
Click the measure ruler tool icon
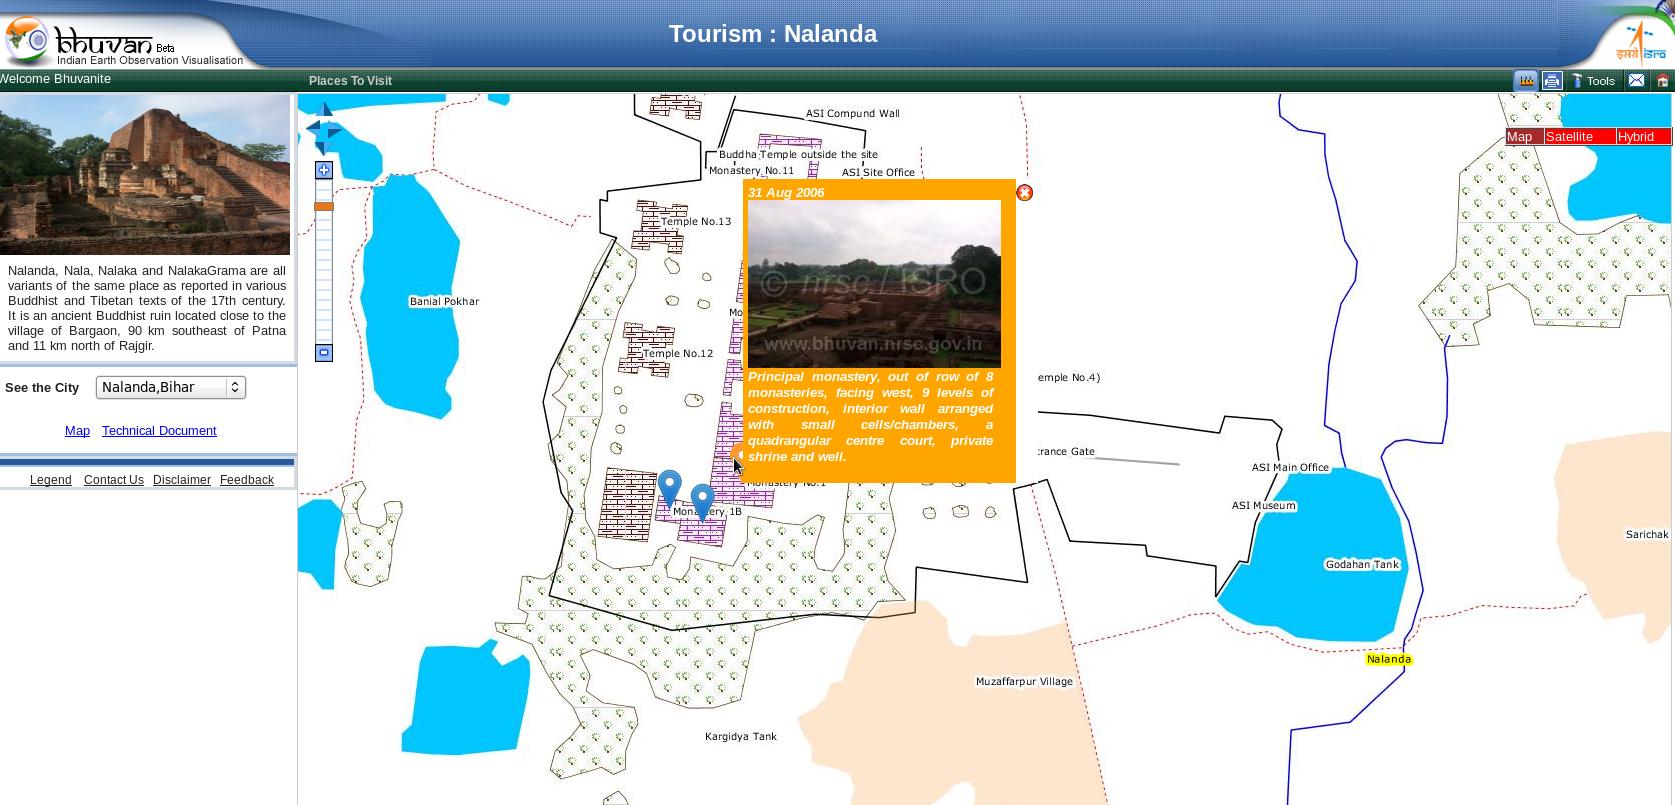click(1526, 80)
